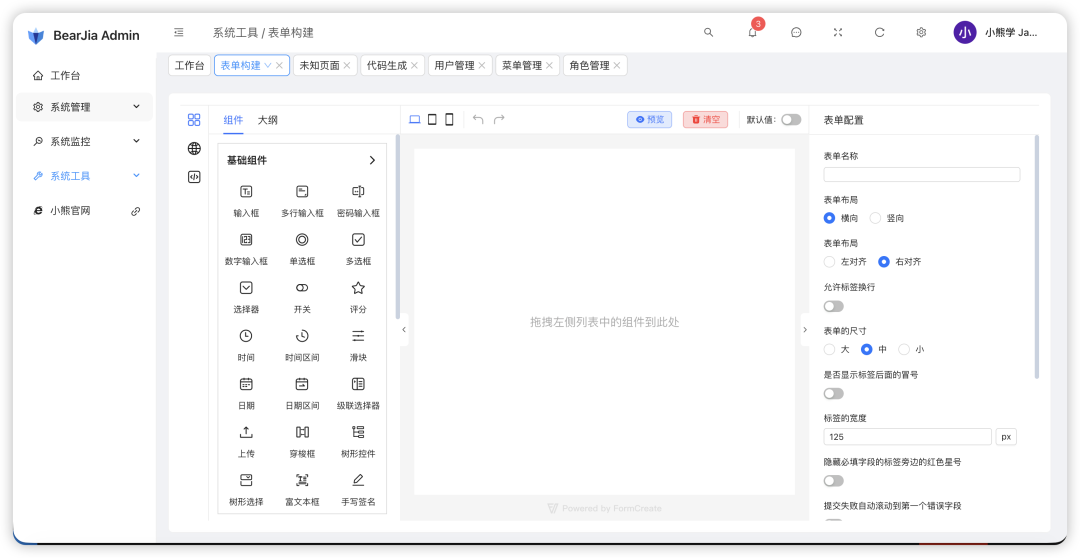Switch canvas to mobile phone preview
1080x558 pixels.
pyautogui.click(x=449, y=120)
